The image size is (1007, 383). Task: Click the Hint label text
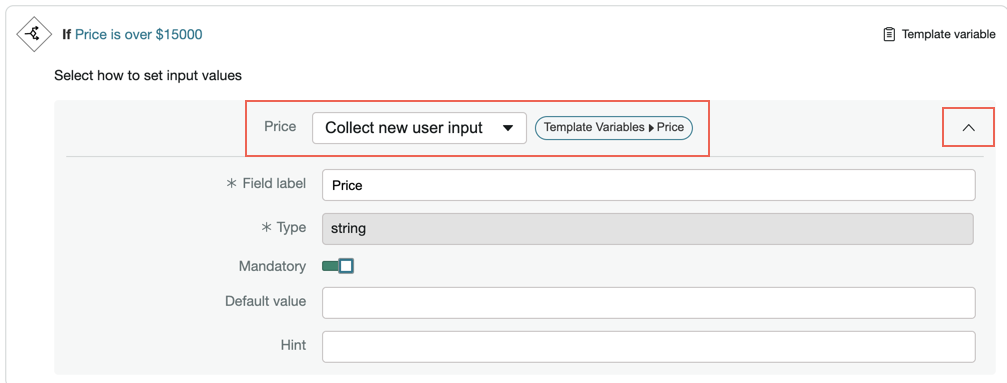(x=293, y=345)
